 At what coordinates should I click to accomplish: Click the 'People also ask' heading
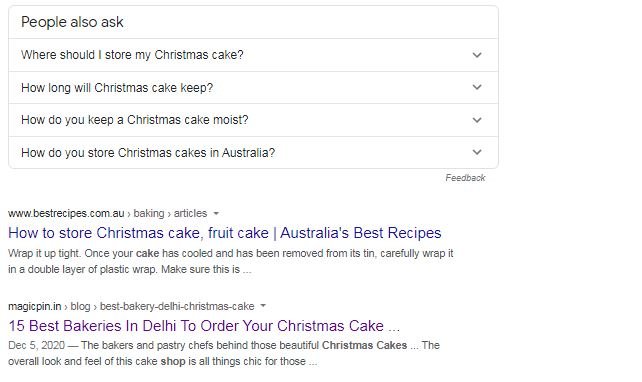[72, 22]
